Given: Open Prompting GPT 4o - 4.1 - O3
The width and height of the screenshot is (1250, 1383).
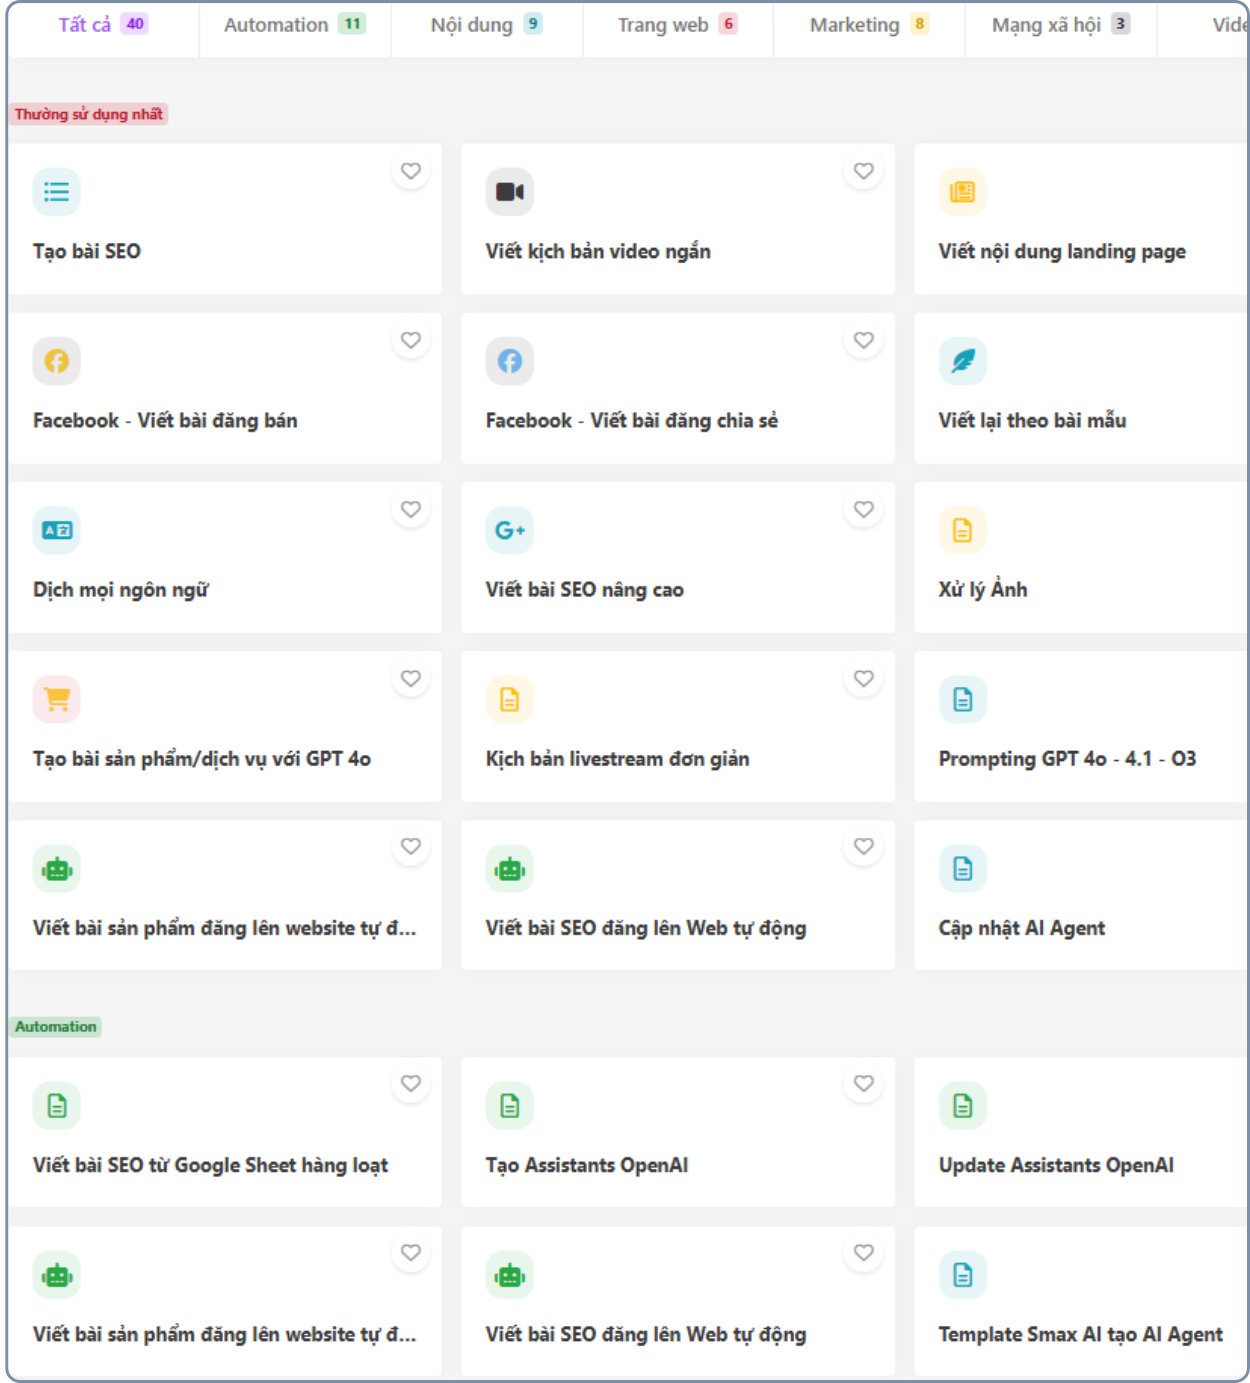Looking at the screenshot, I should [1067, 759].
